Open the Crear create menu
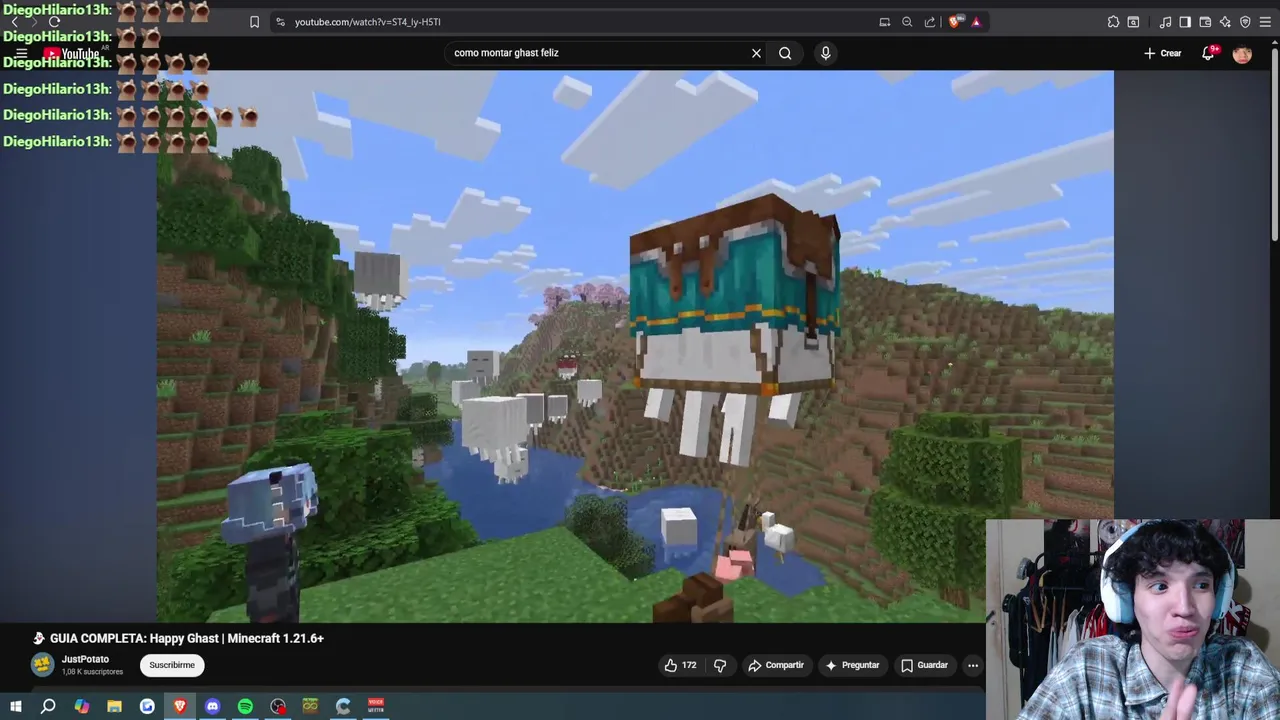The image size is (1280, 720). click(1163, 53)
